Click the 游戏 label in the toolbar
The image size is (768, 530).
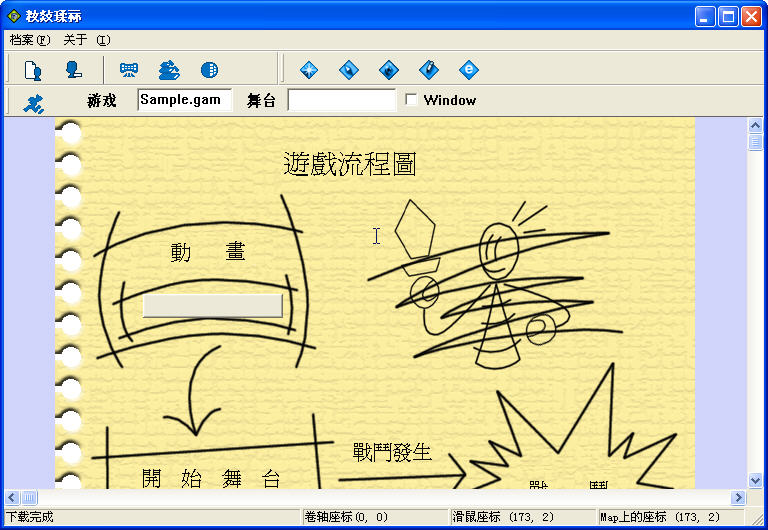[x=102, y=101]
